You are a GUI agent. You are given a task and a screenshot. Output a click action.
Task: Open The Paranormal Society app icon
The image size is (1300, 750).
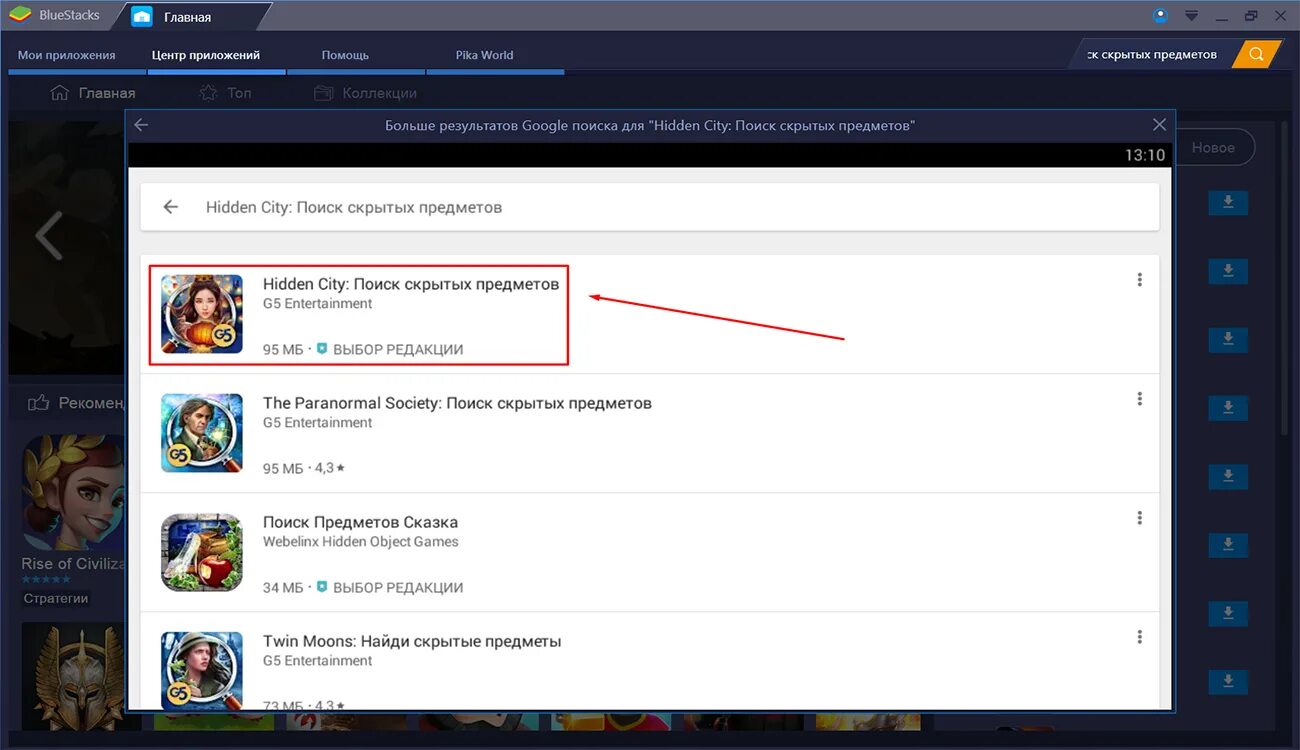[x=202, y=433]
